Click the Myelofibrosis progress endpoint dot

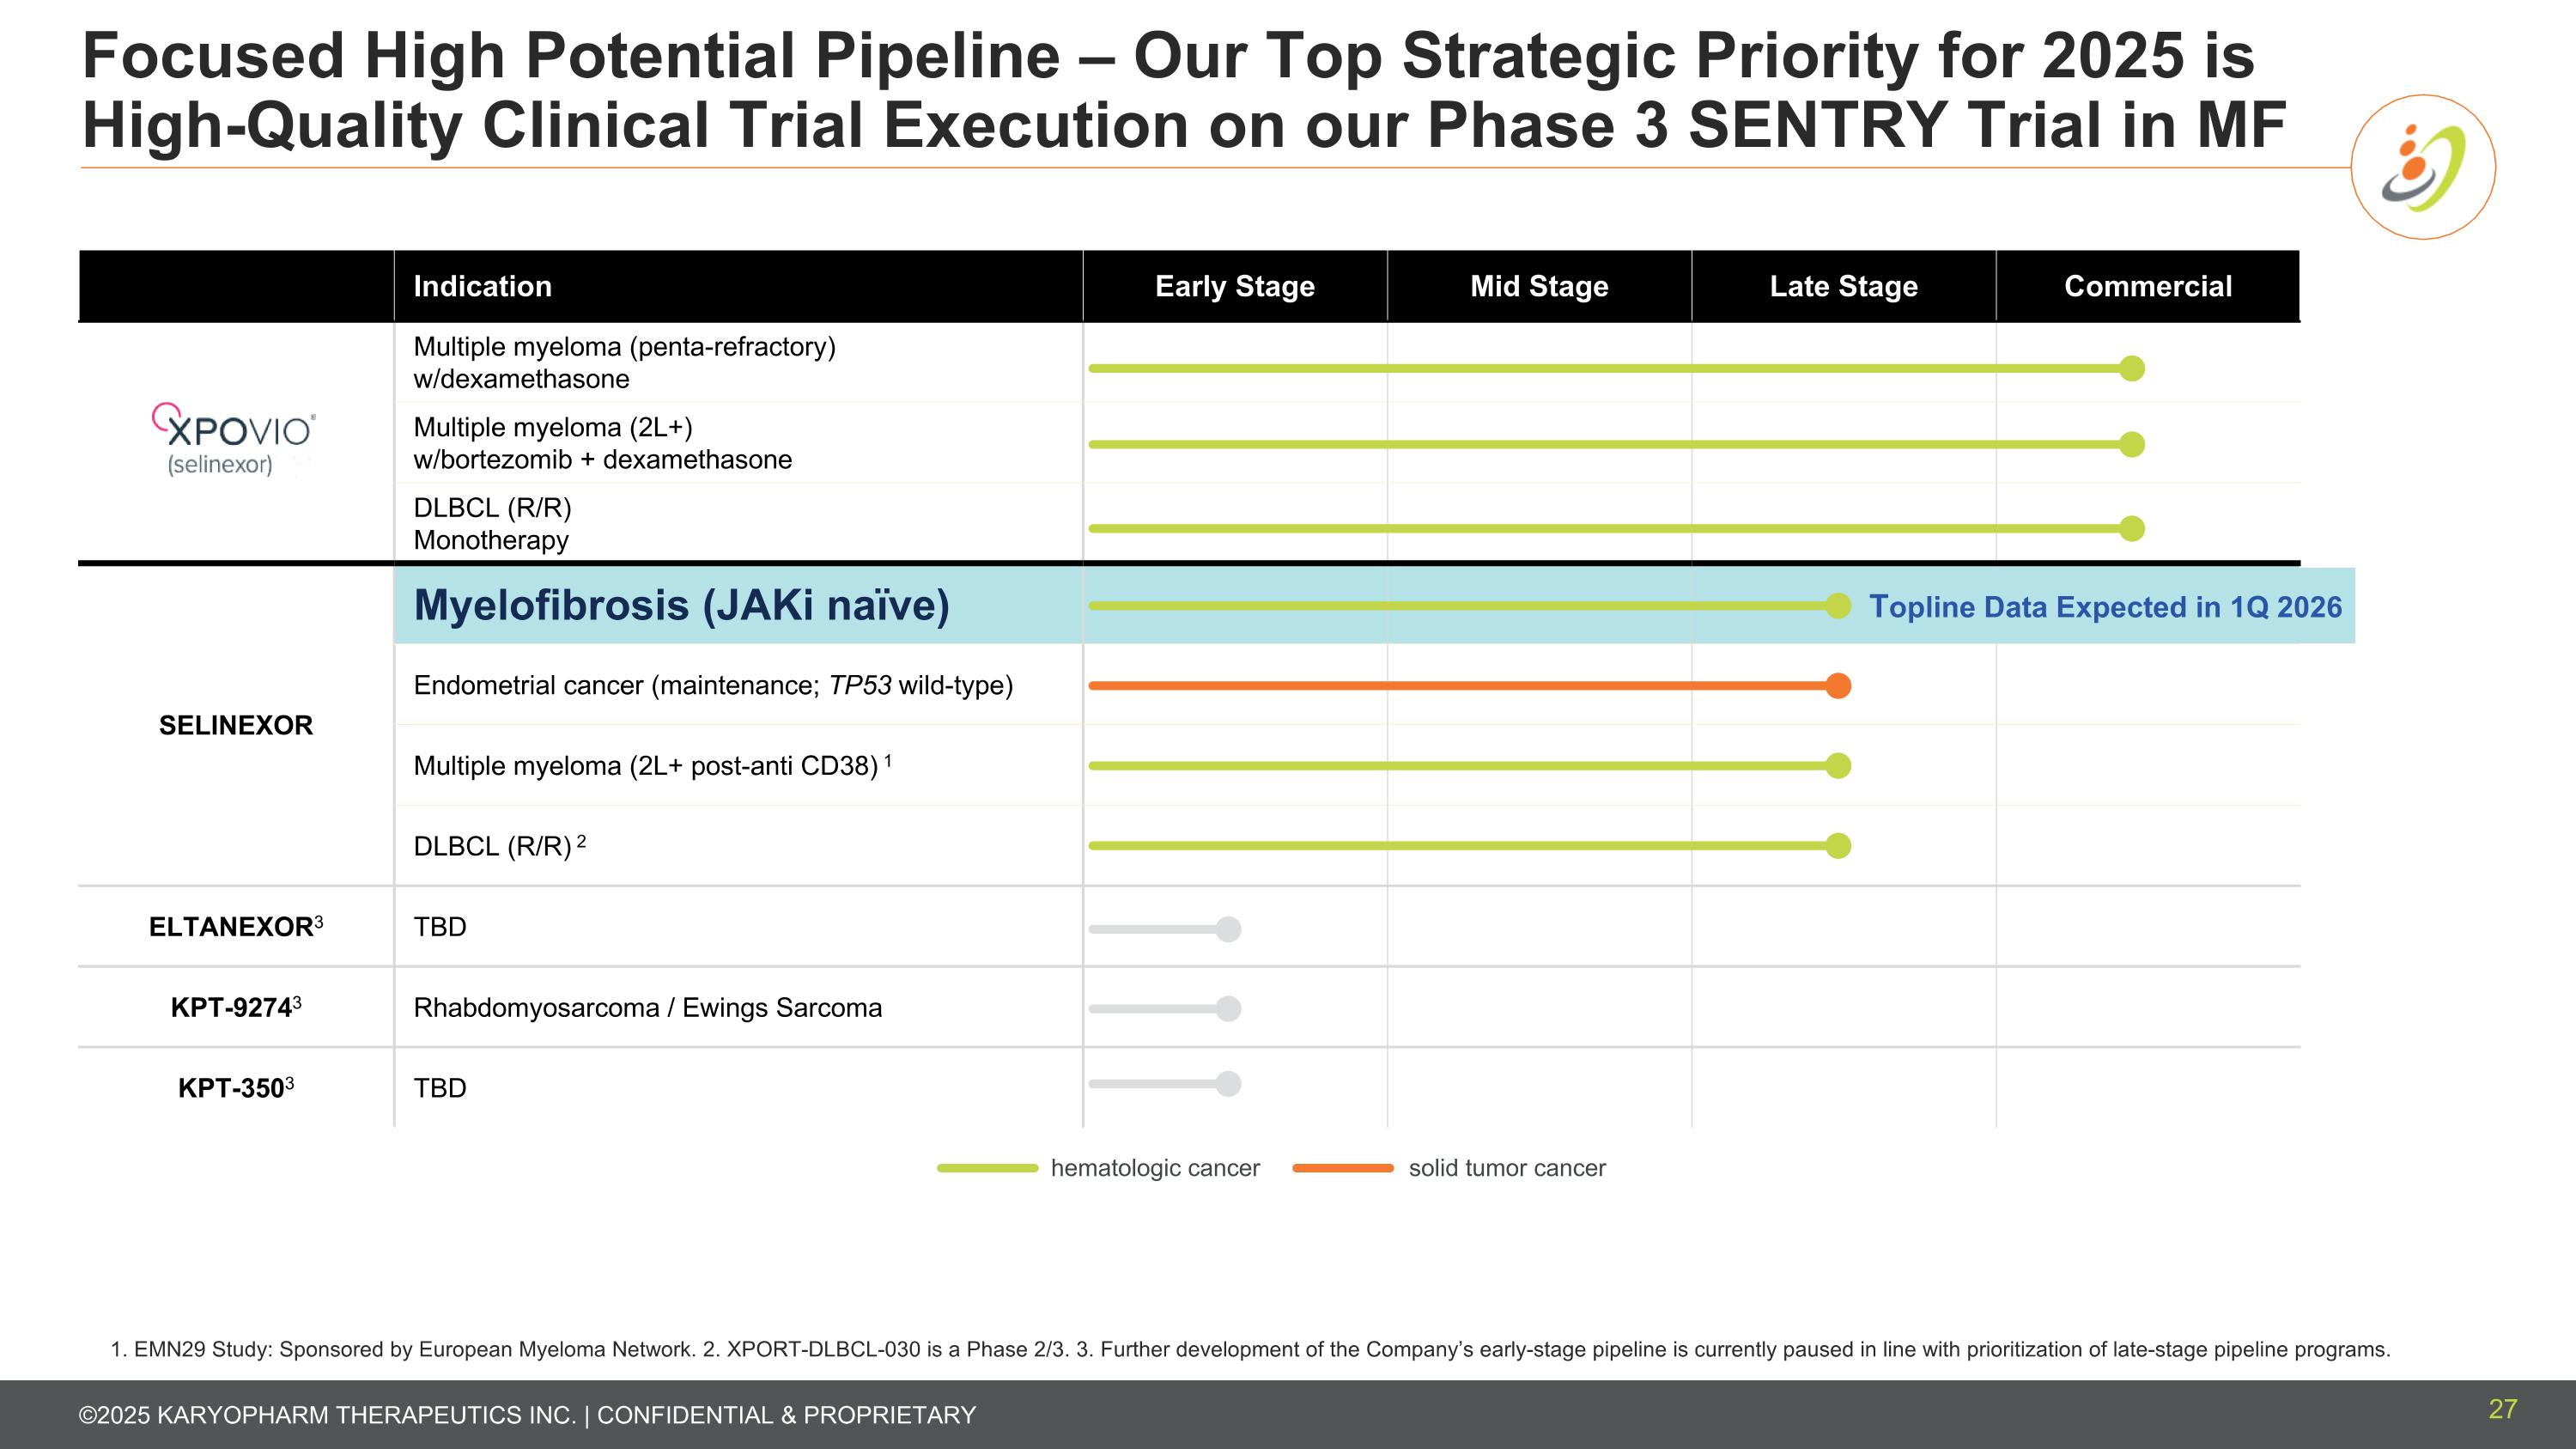1838,606
